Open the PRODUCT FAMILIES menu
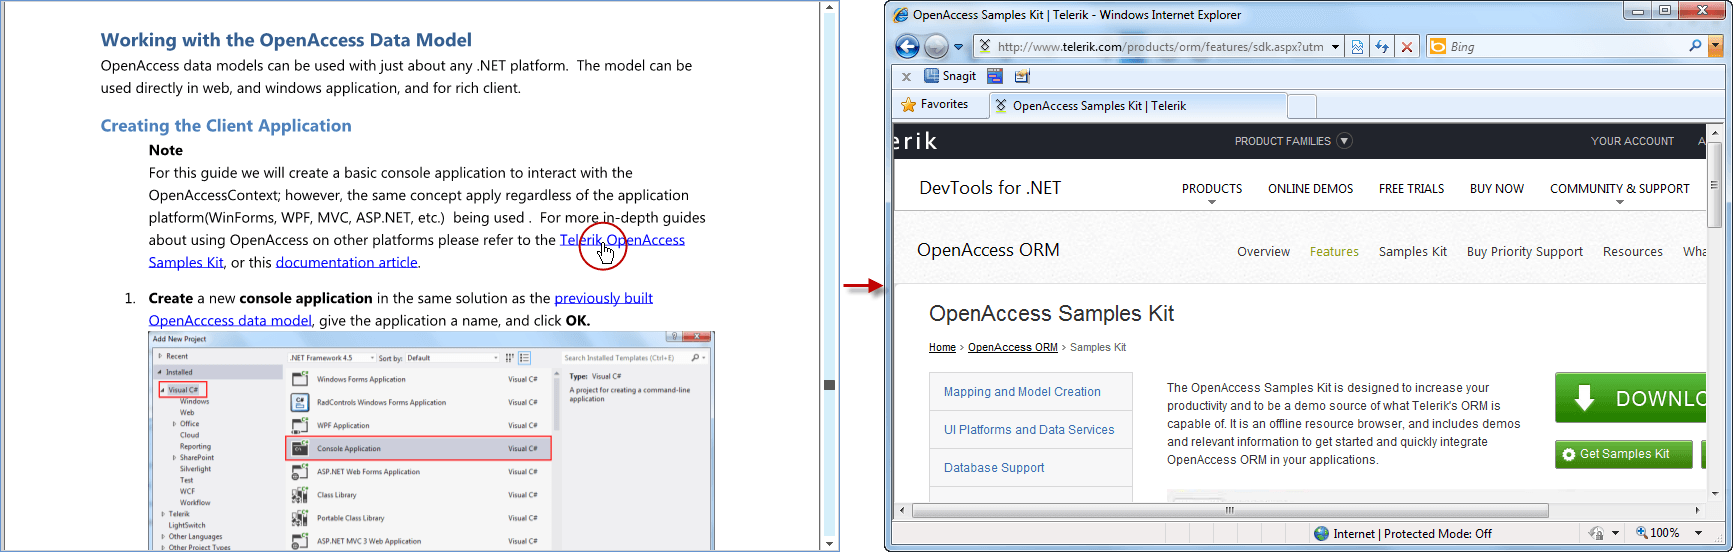Image resolution: width=1733 pixels, height=552 pixels. (x=1283, y=141)
